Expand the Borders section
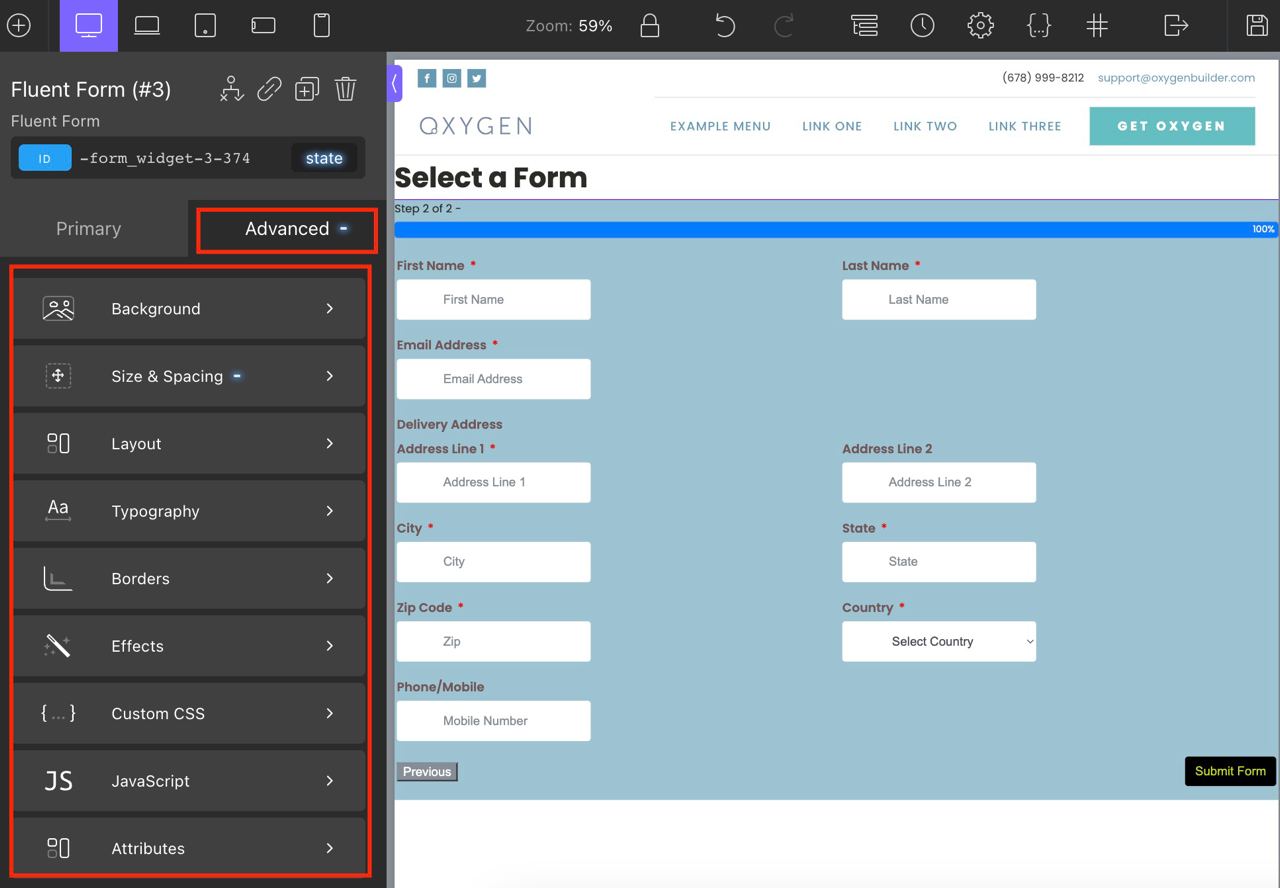This screenshot has width=1280, height=888. pos(190,578)
